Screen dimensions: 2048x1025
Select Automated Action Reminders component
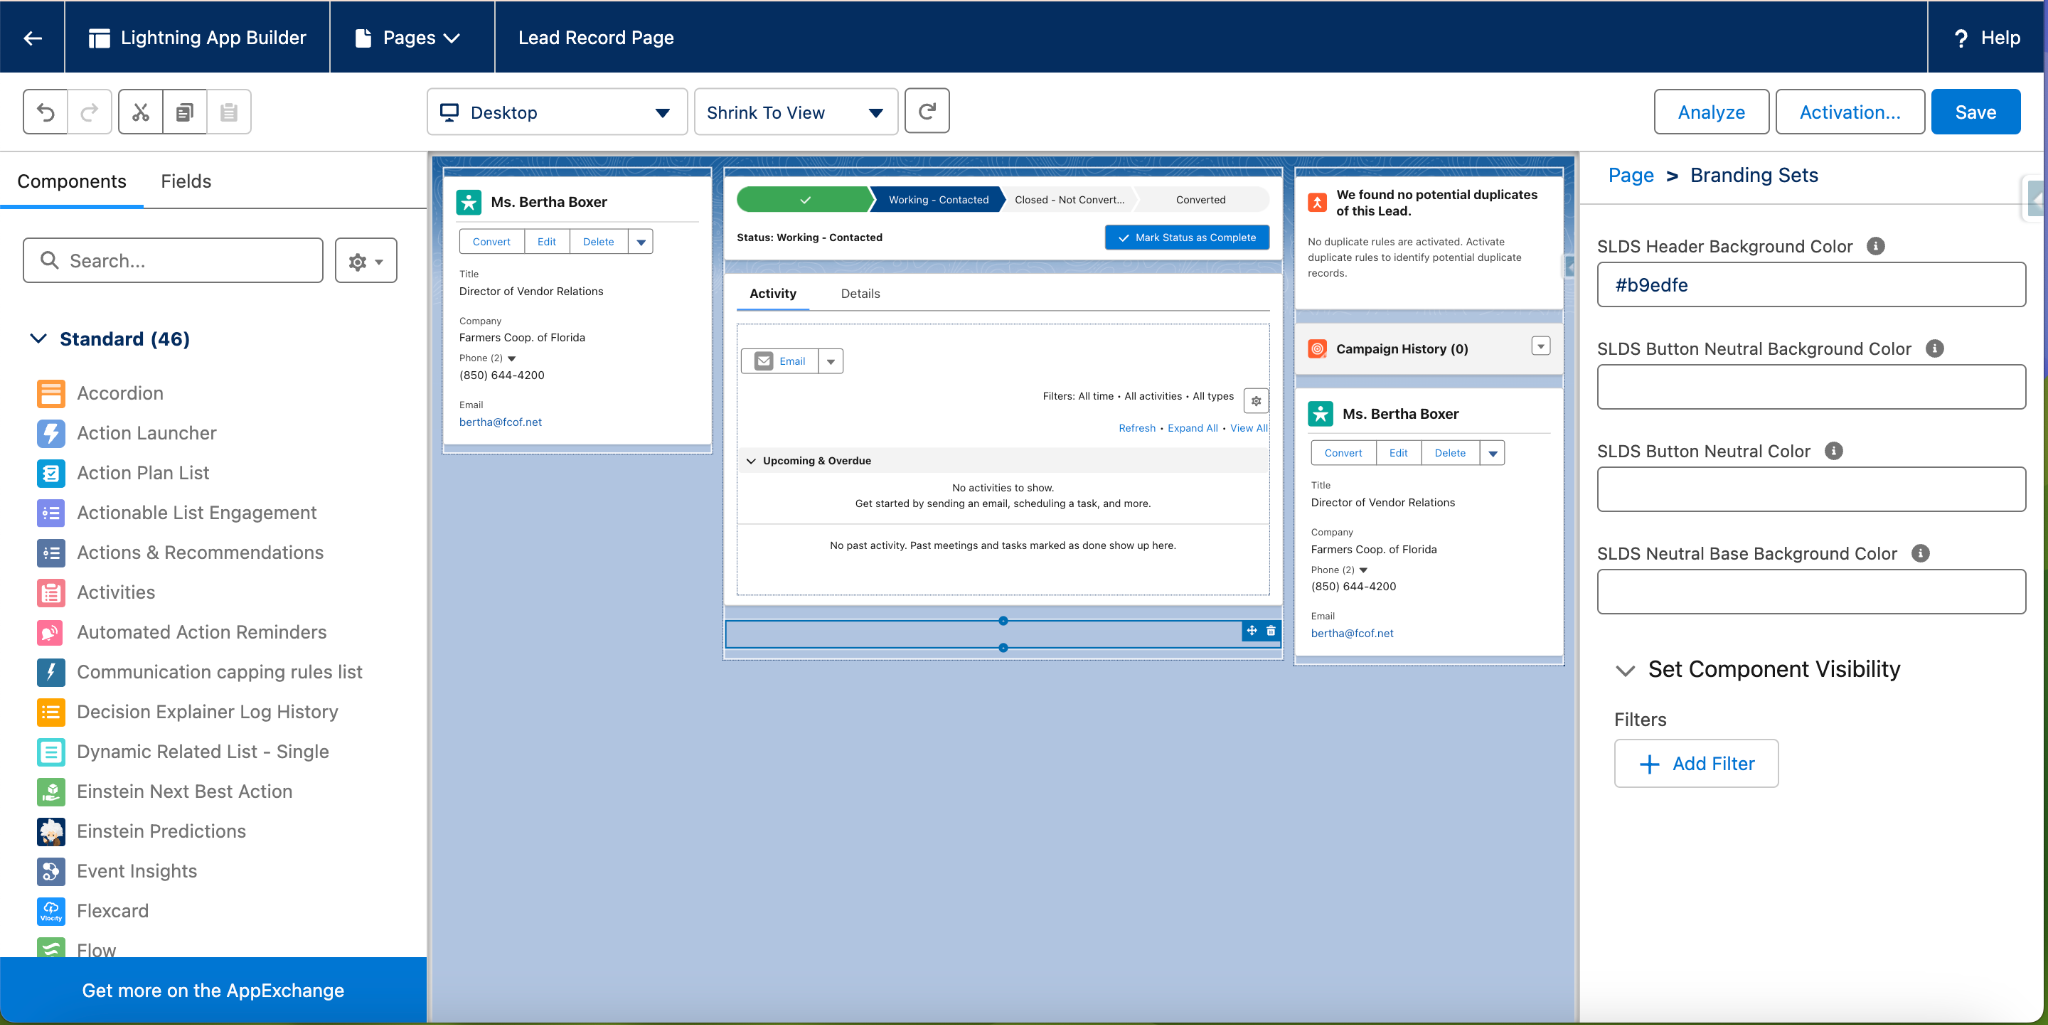point(201,632)
